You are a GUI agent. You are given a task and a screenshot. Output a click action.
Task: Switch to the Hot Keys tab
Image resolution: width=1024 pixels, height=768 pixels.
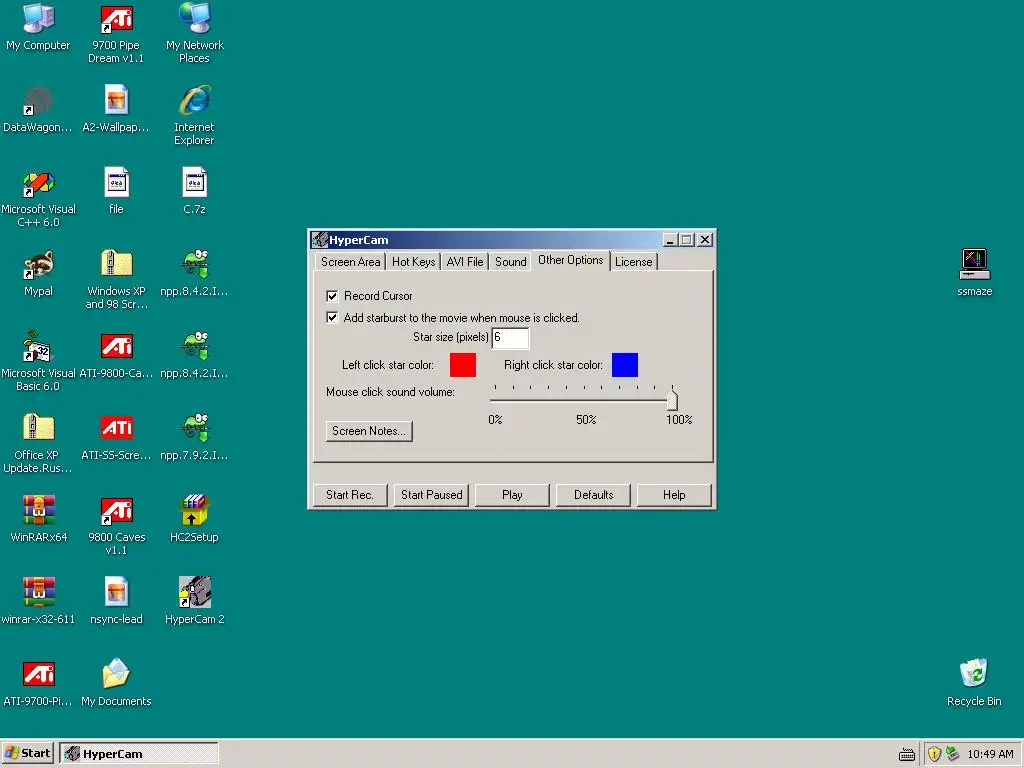413,262
